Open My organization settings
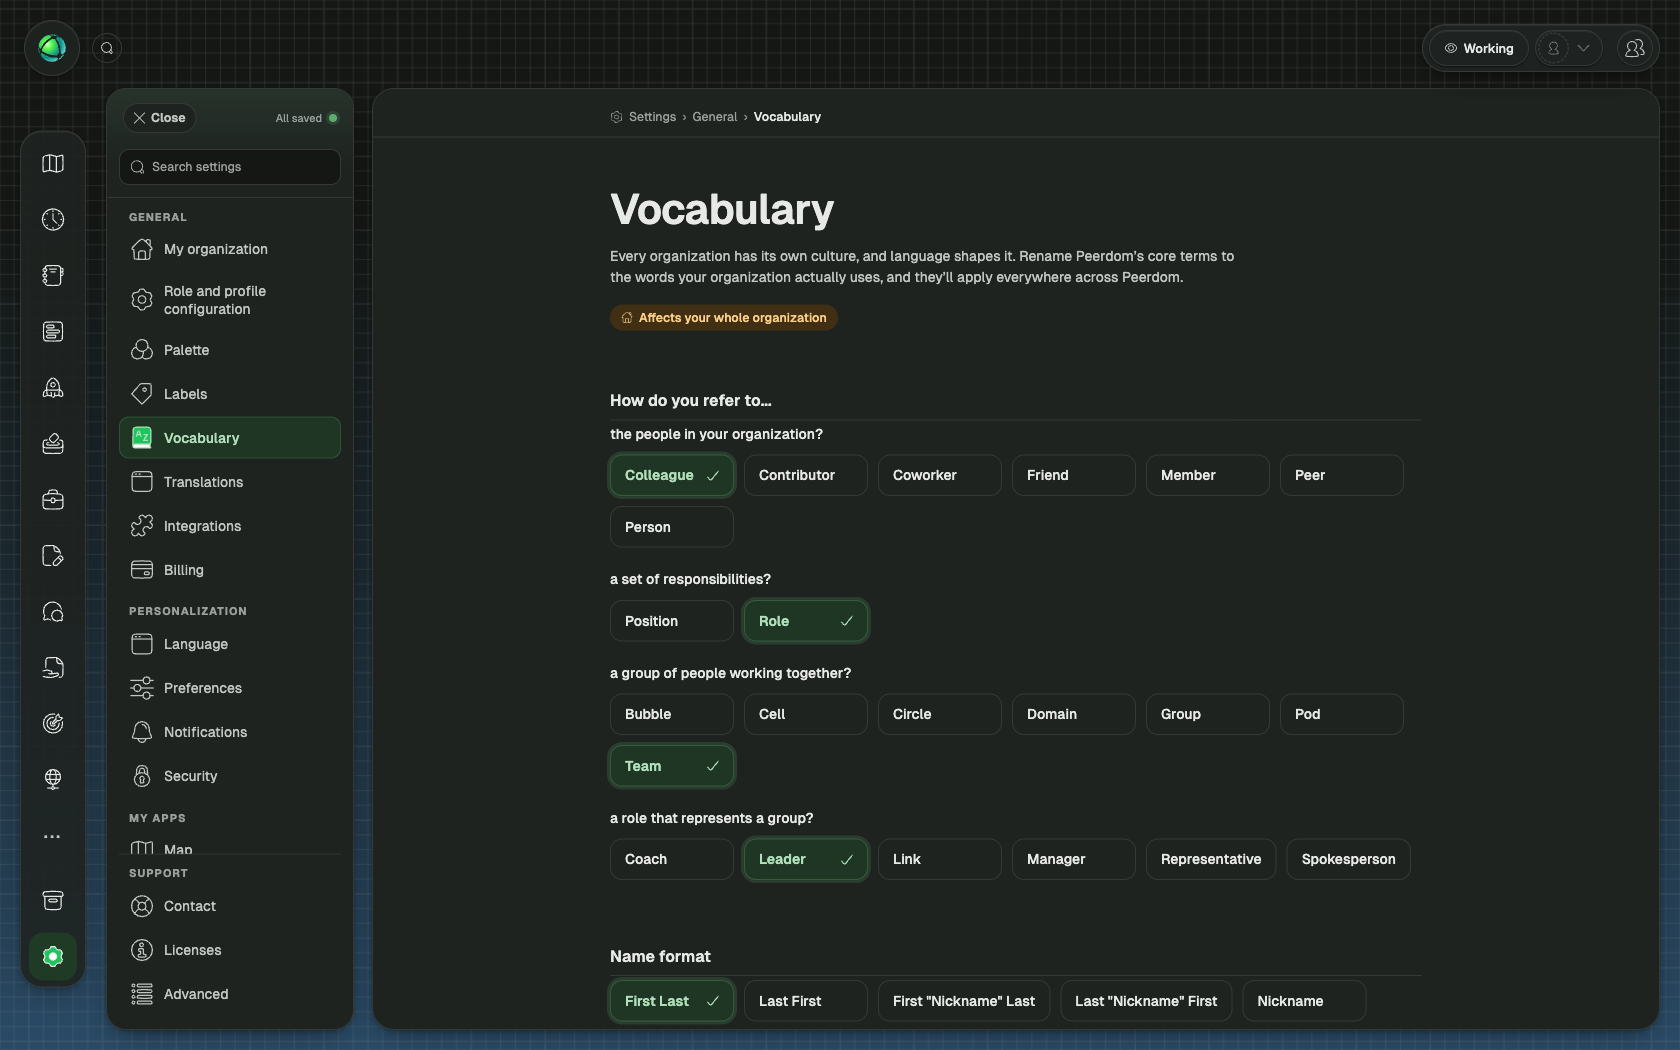This screenshot has height=1050, width=1680. [x=230, y=249]
